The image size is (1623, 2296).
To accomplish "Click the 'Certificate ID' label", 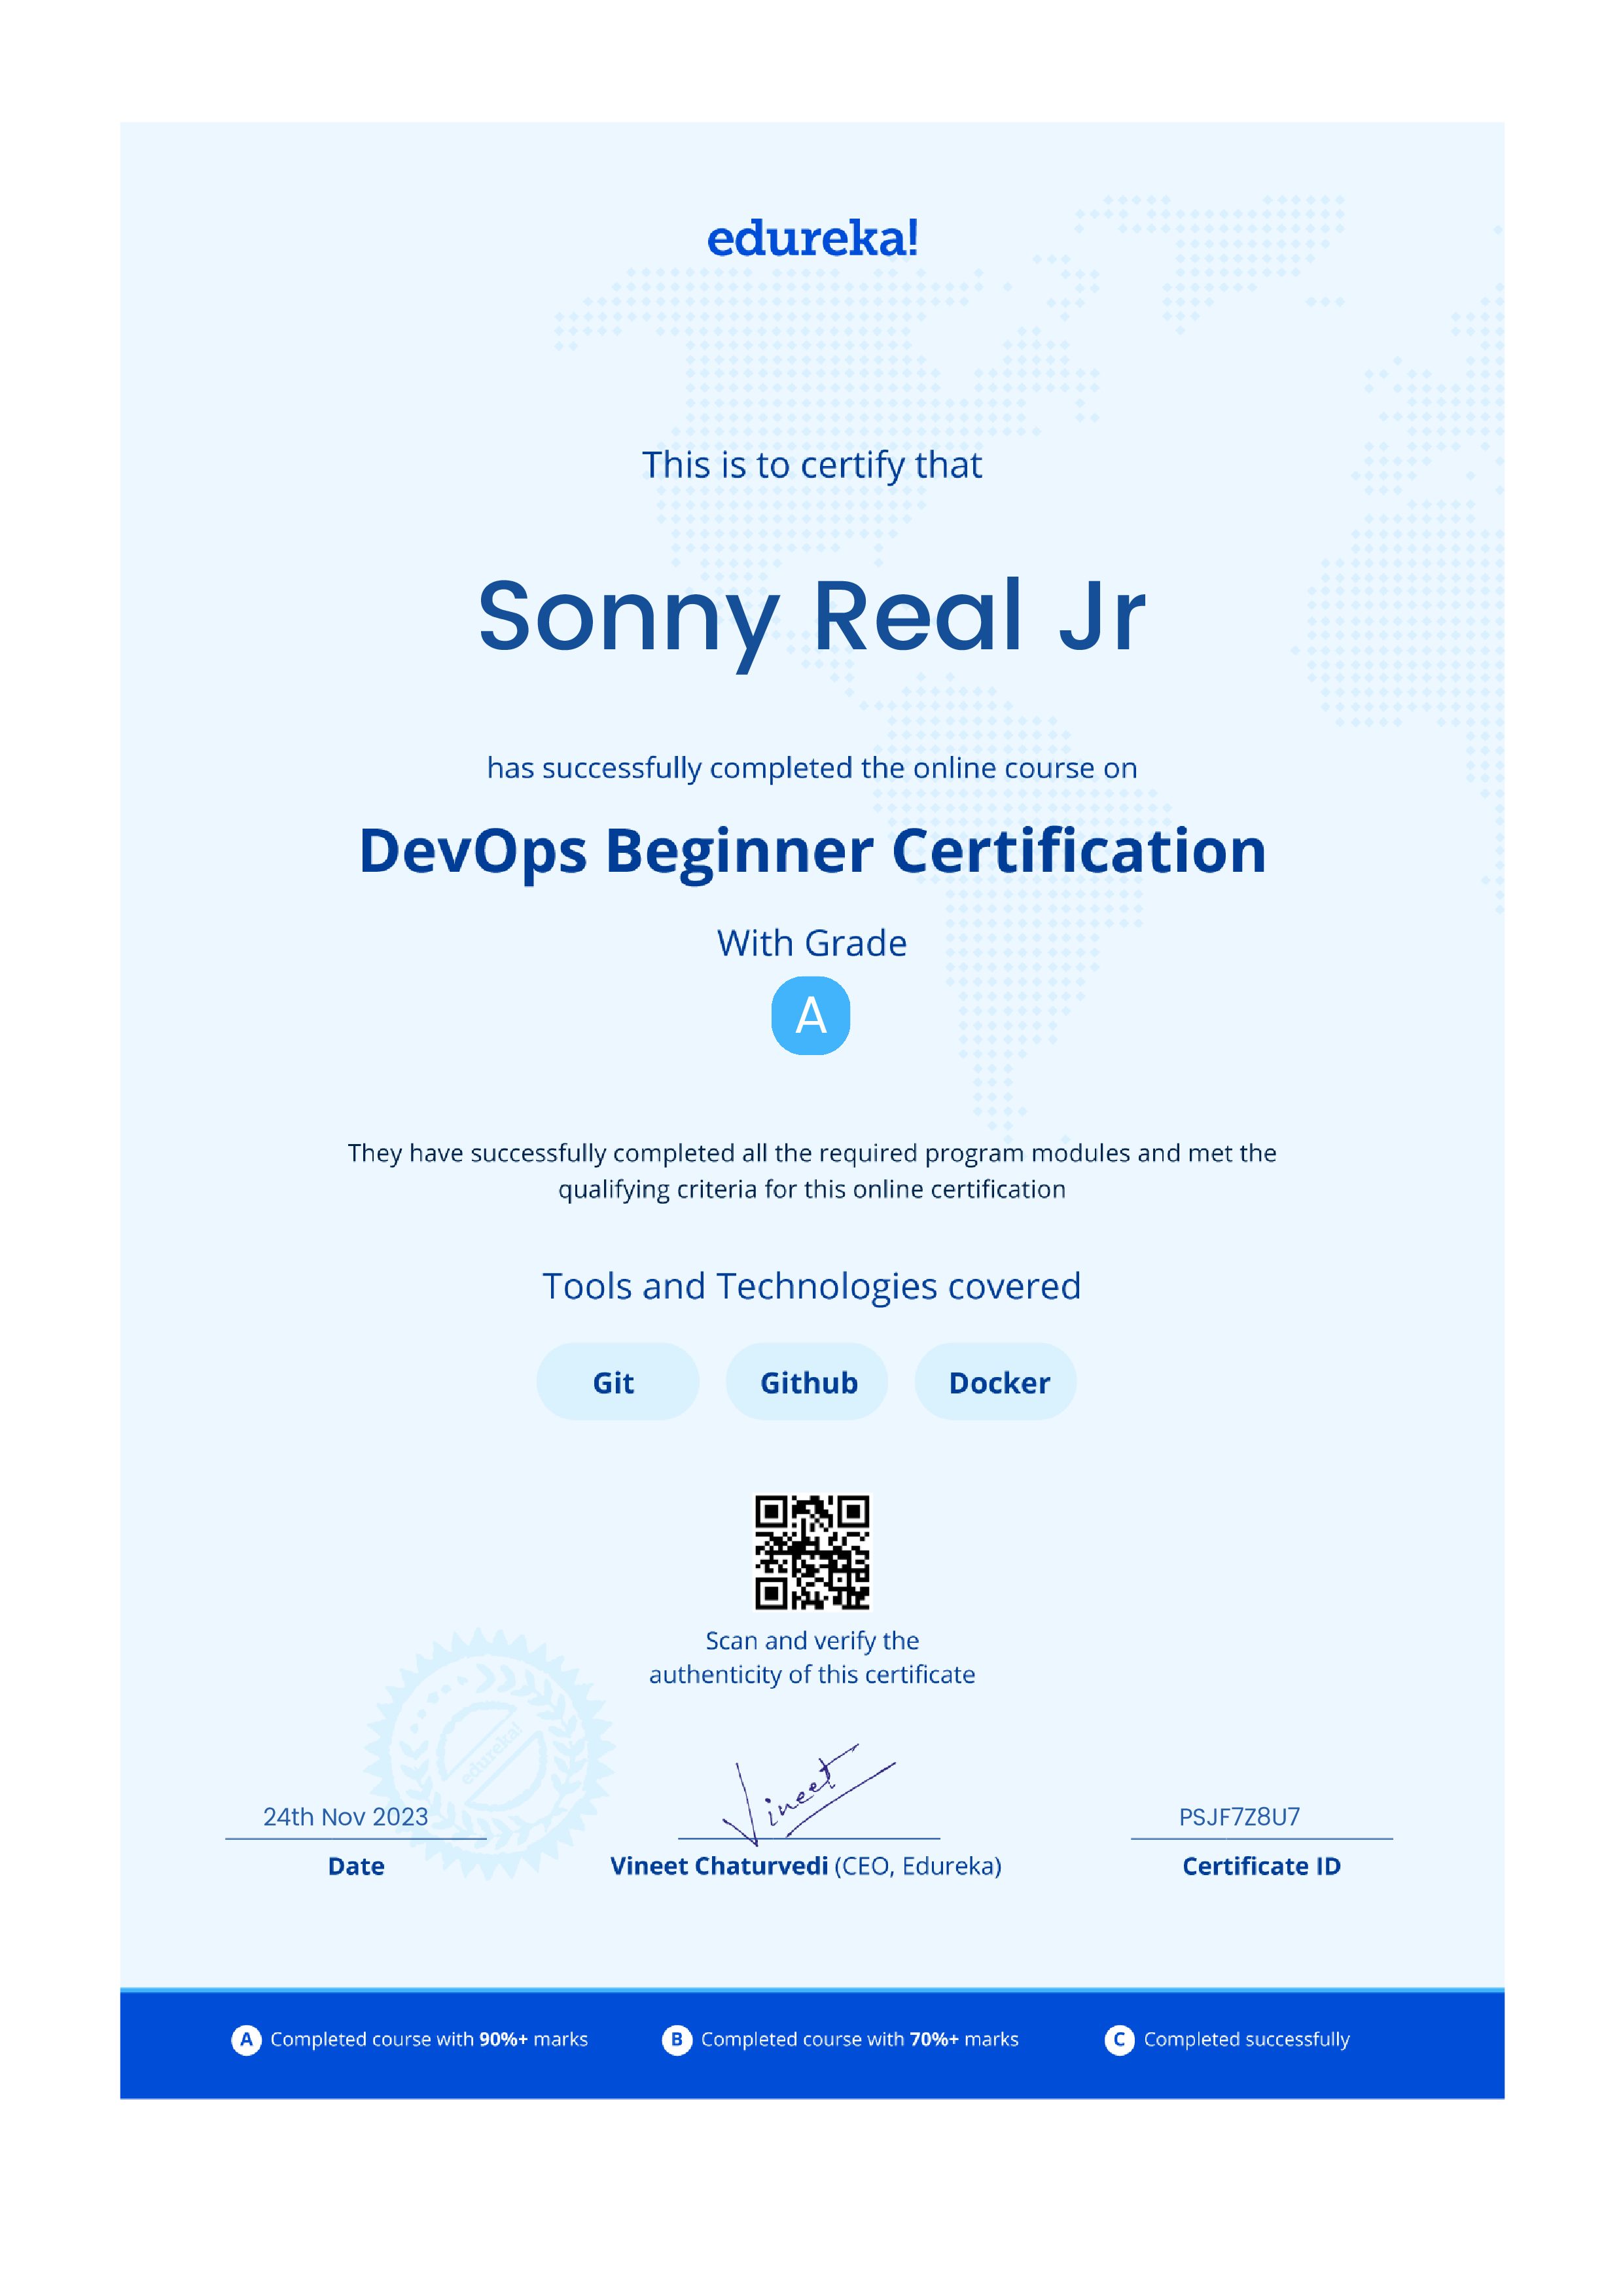I will [1261, 1866].
